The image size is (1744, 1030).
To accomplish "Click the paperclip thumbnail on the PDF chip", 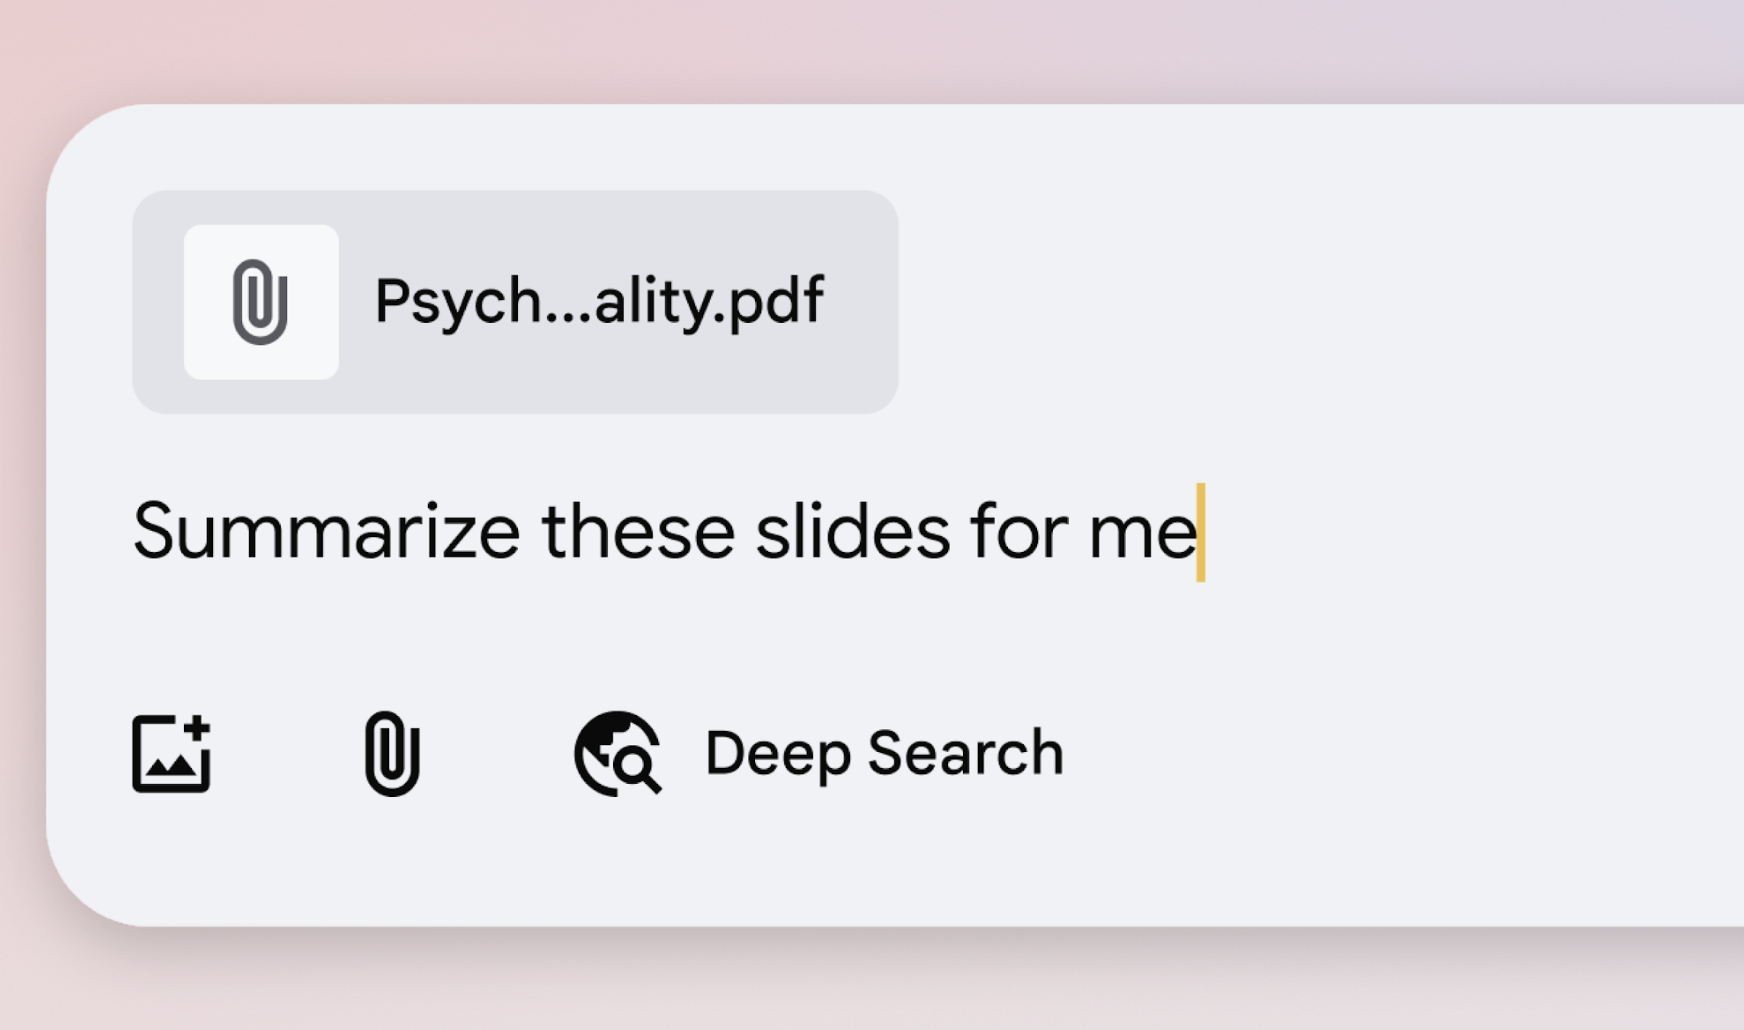I will pyautogui.click(x=261, y=302).
